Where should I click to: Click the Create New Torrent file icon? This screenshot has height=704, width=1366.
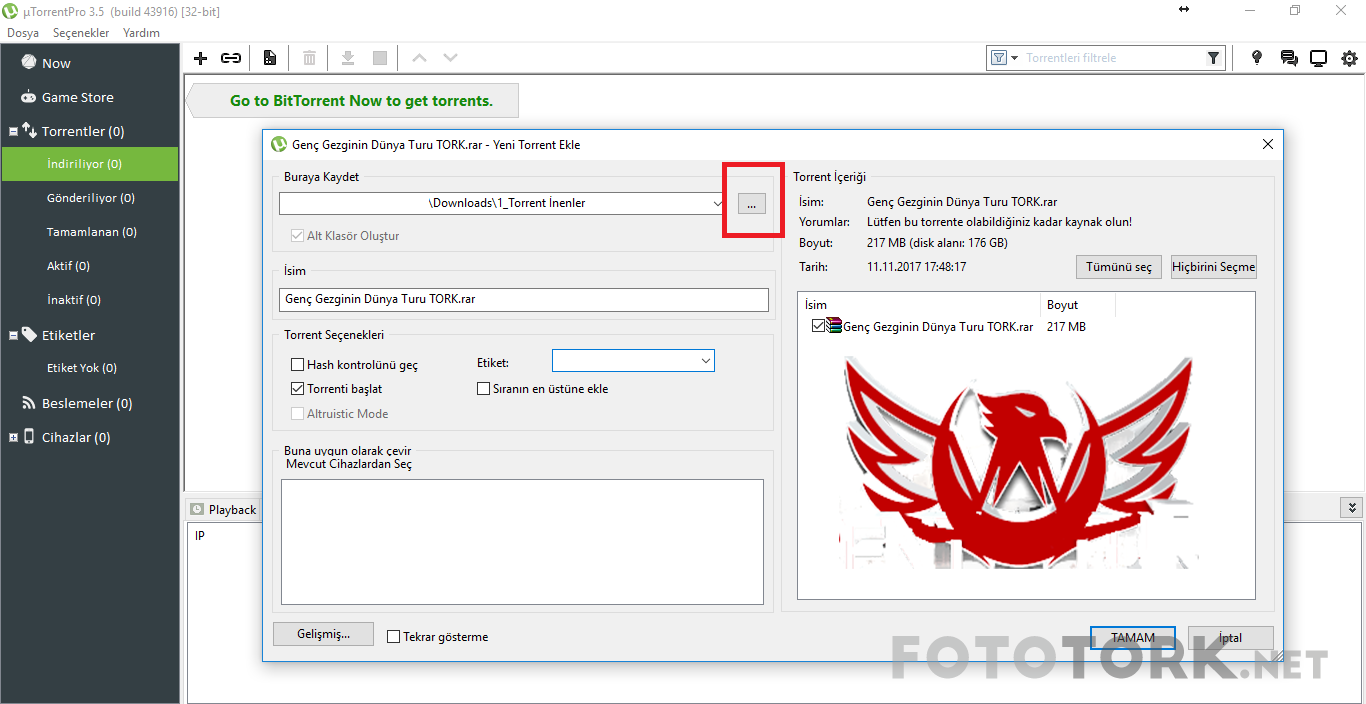point(270,58)
